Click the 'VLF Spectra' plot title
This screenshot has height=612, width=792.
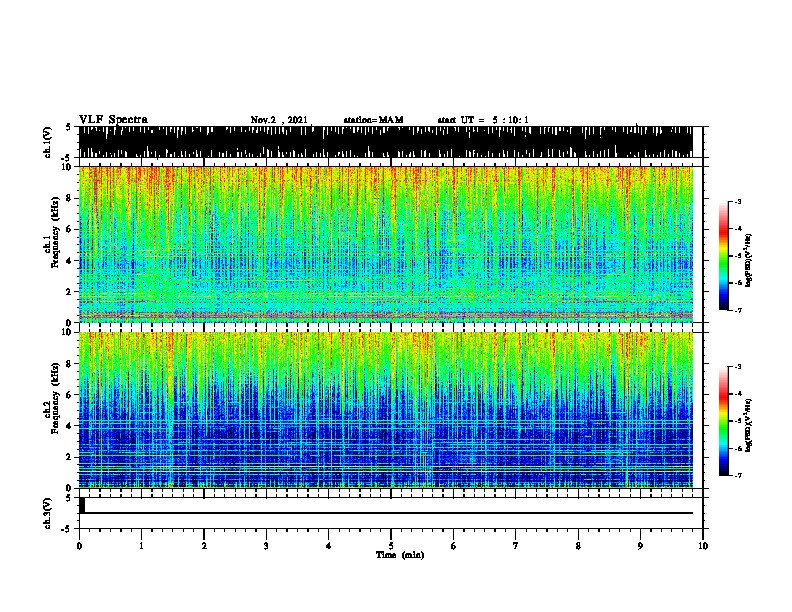113,120
